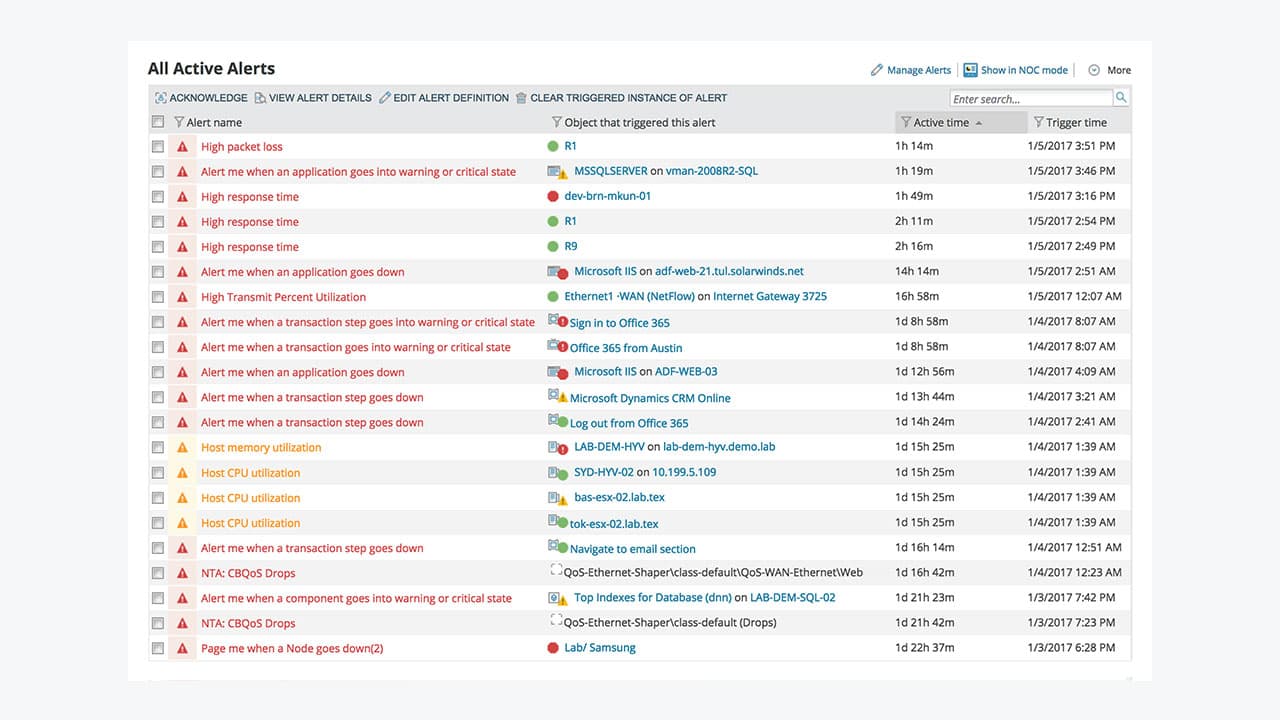
Task: Click the red critical triangle beside High packet loss
Action: 181,146
